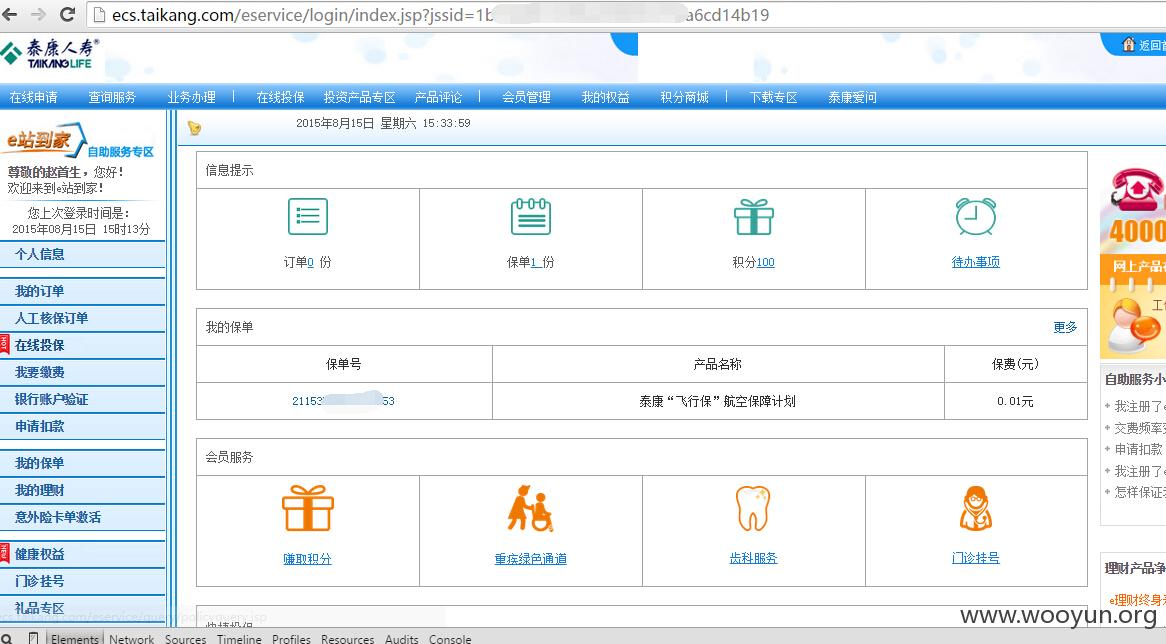Click the order list icon above 订单0份

coord(308,217)
